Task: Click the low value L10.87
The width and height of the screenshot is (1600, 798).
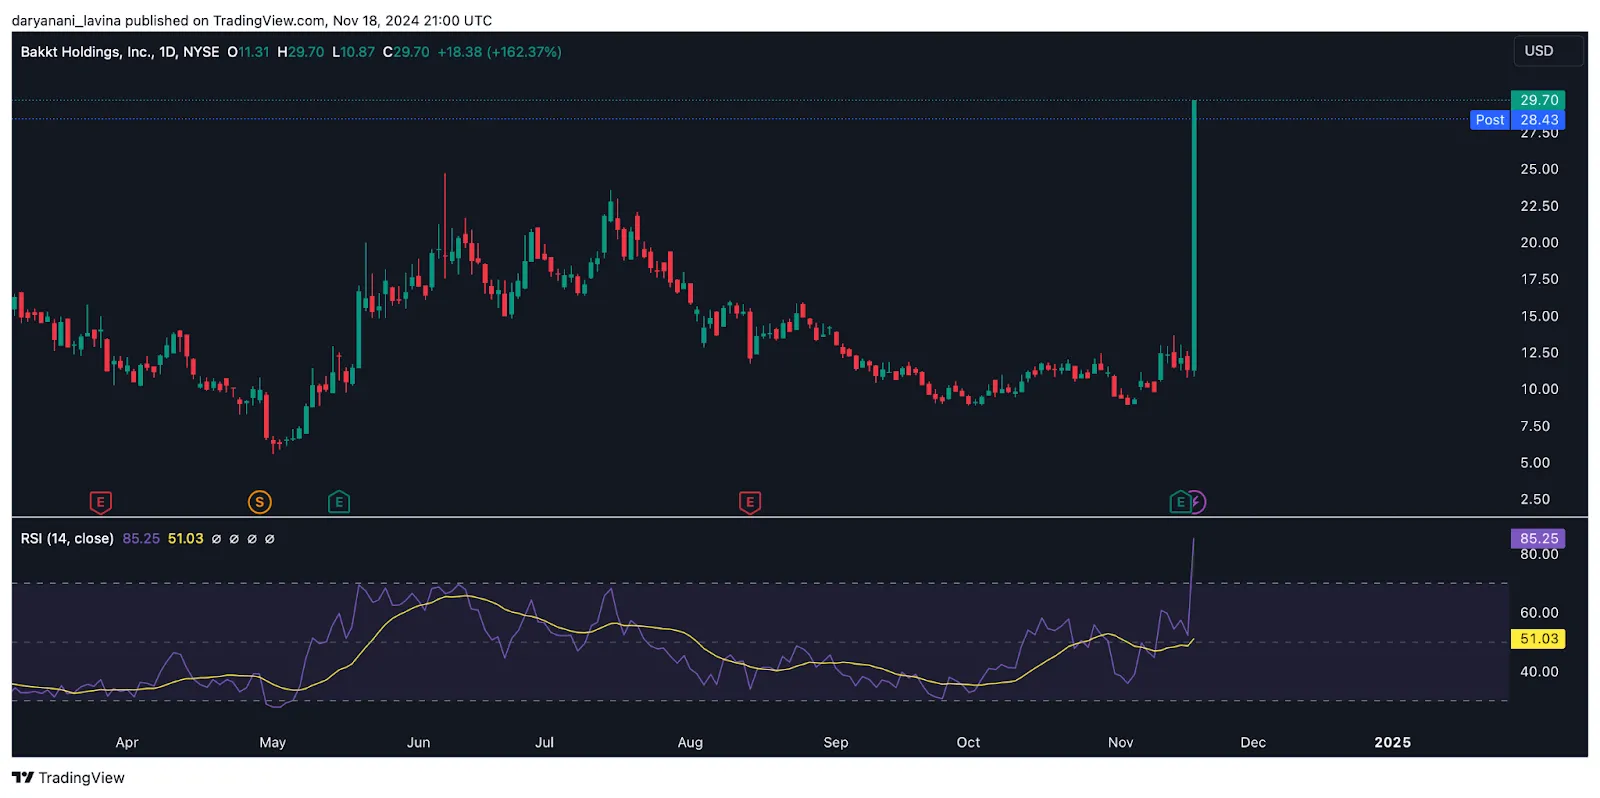Action: click(354, 52)
